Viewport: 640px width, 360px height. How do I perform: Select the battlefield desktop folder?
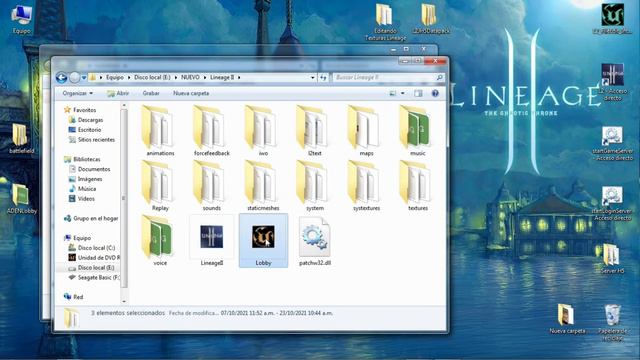(21, 139)
